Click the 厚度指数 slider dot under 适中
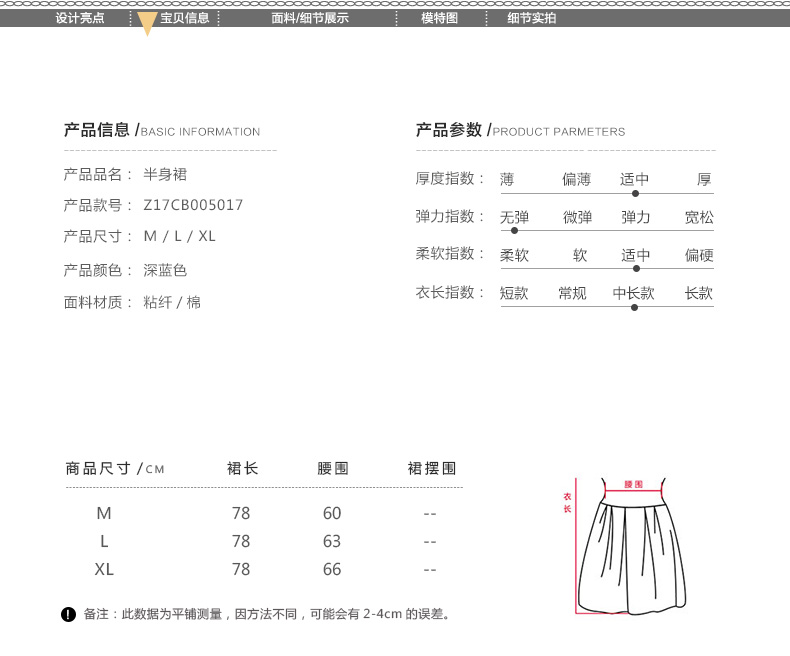The width and height of the screenshot is (790, 656). tap(635, 193)
